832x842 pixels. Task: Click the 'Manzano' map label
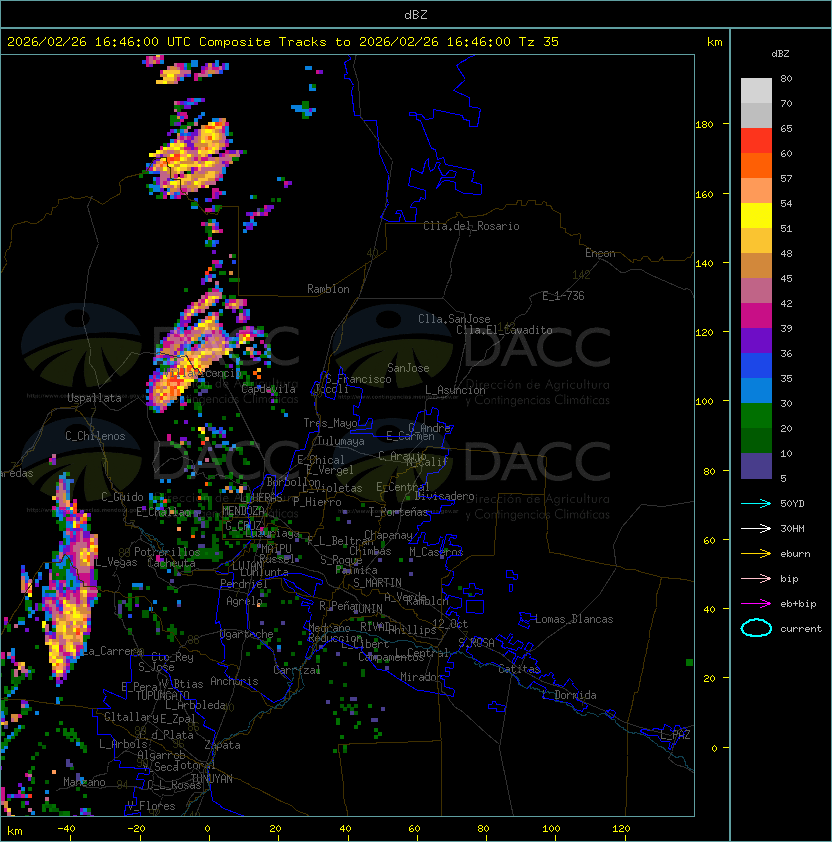[x=84, y=782]
